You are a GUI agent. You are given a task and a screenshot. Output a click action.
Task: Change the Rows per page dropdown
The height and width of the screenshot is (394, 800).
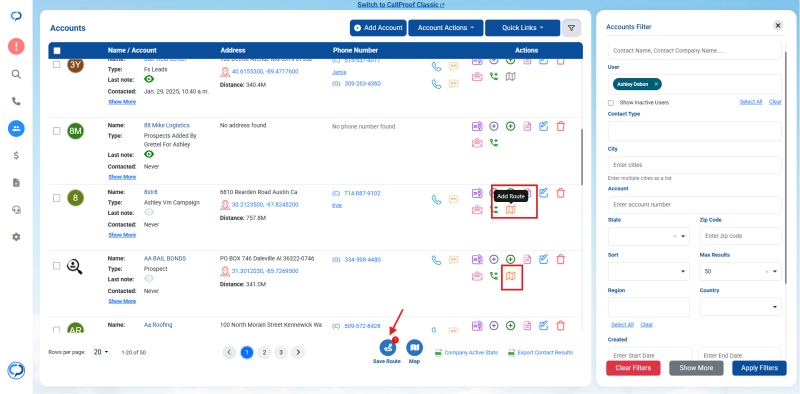coord(101,352)
